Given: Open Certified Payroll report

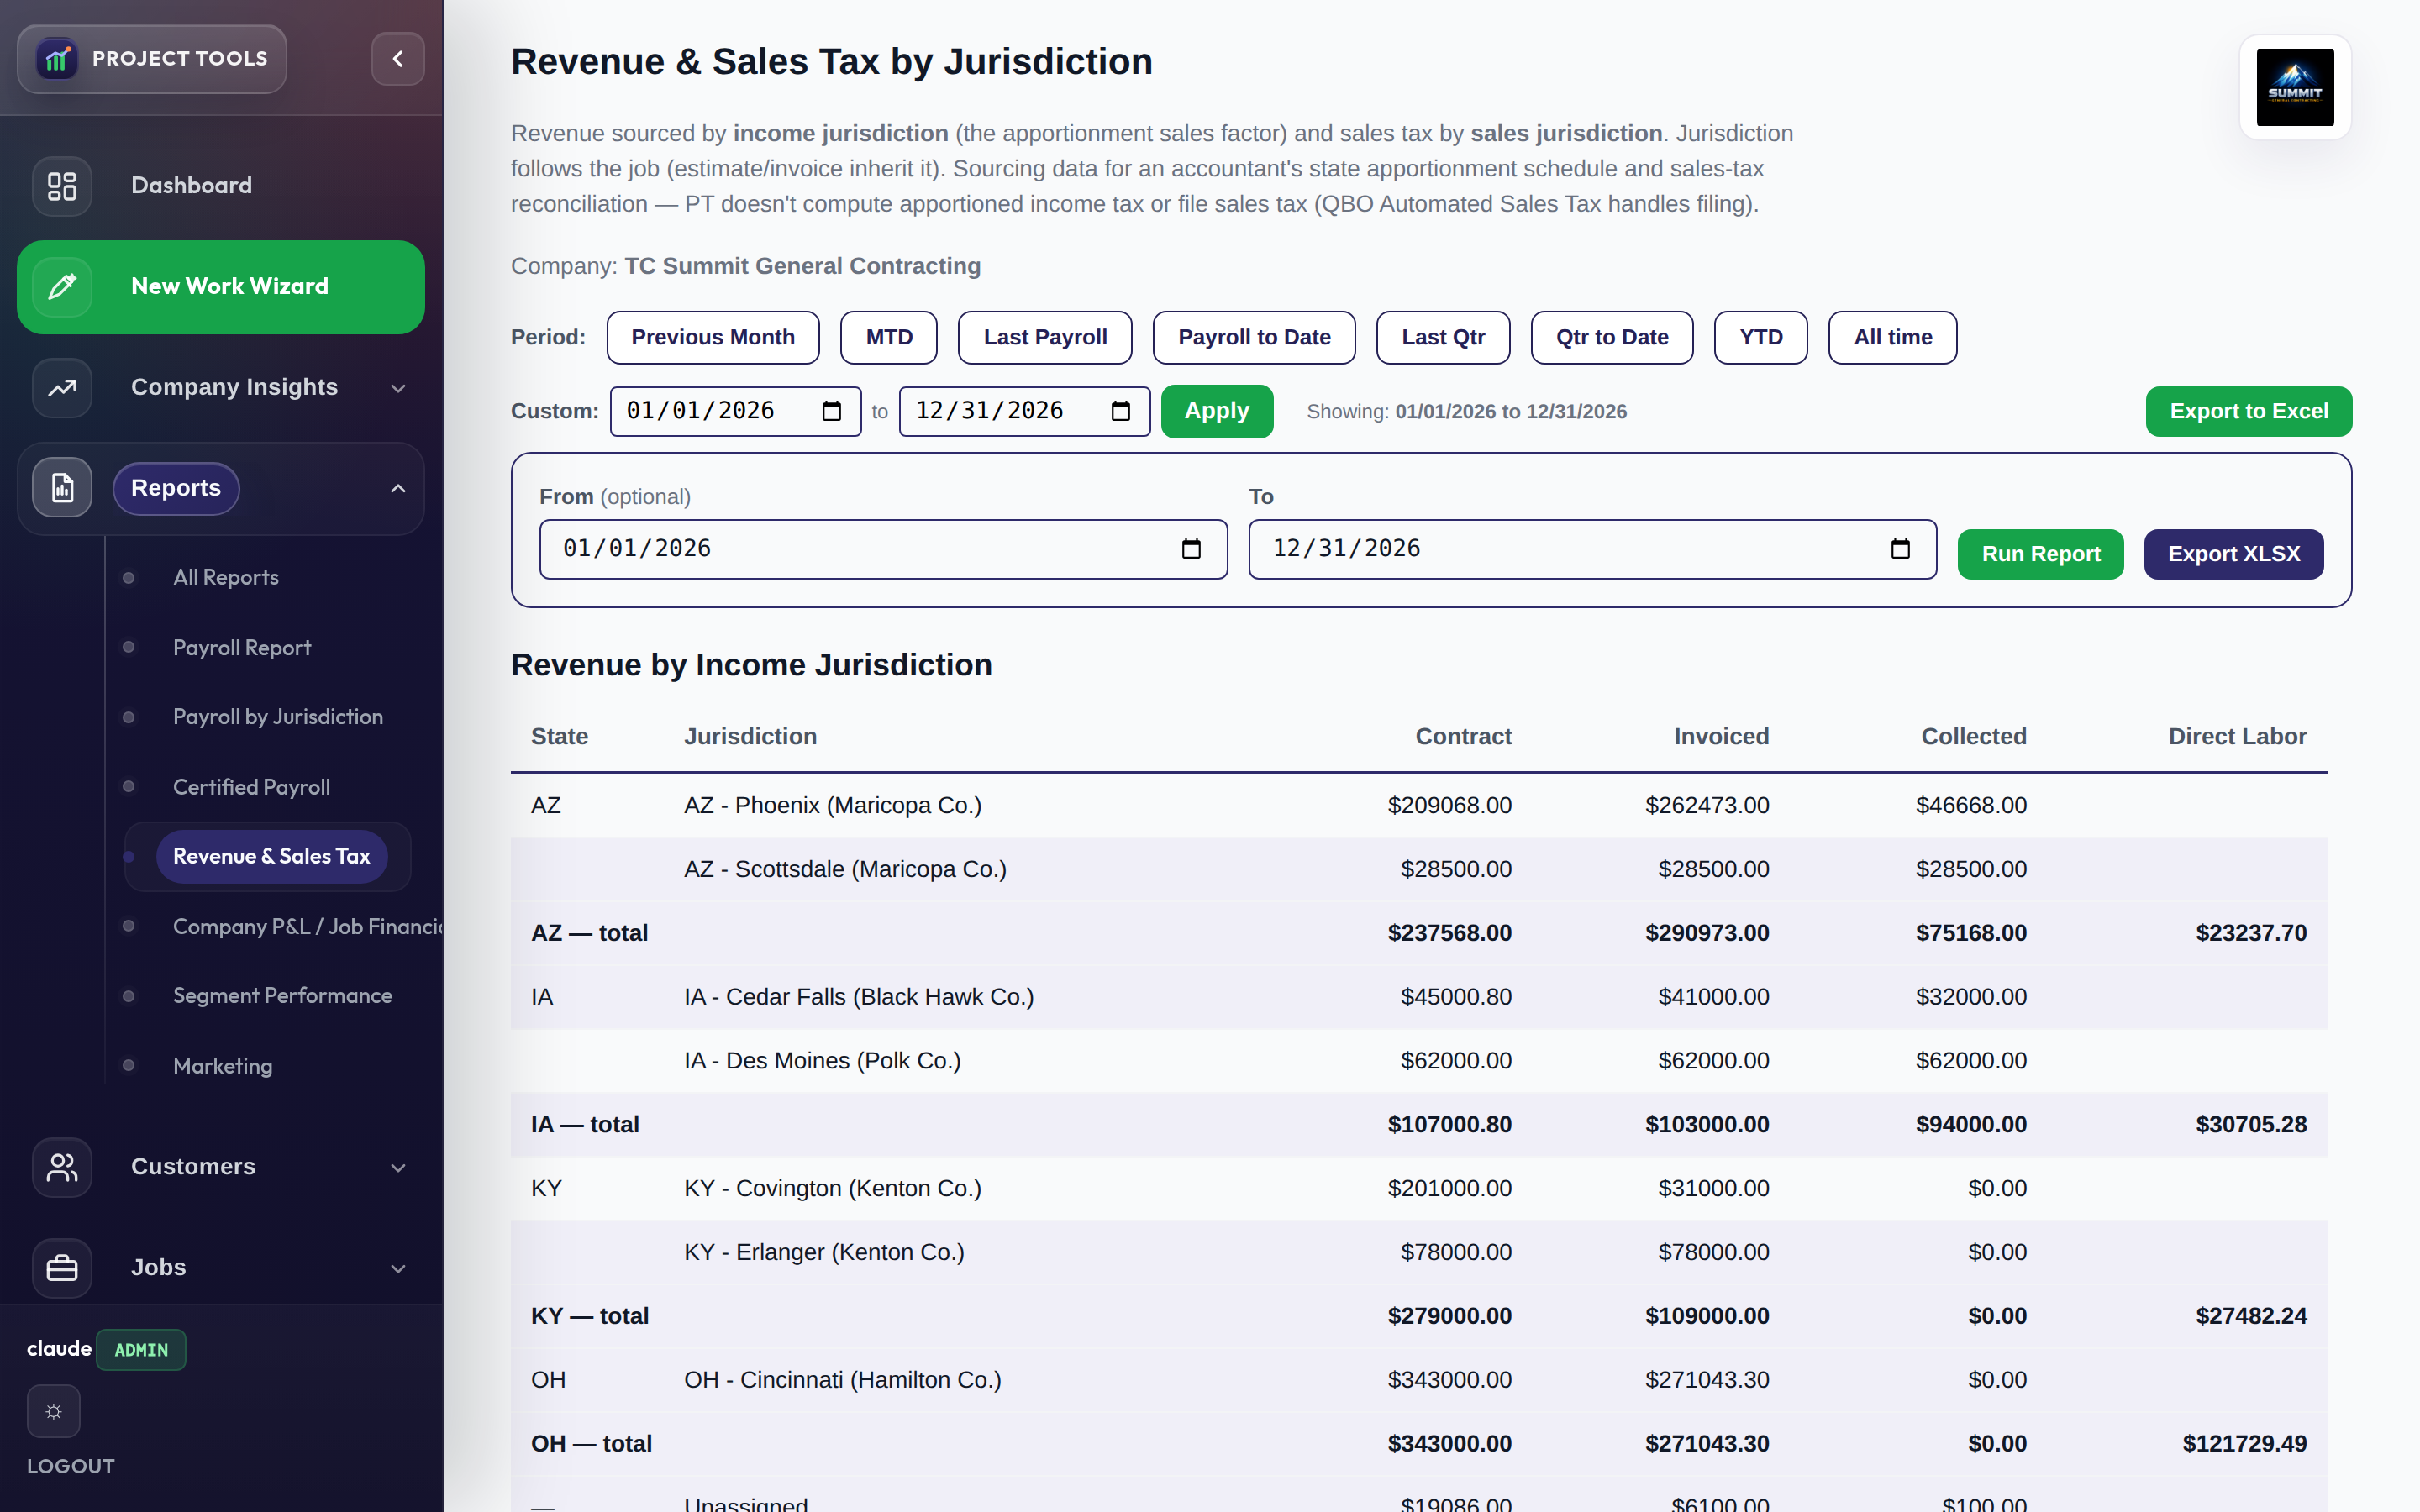Looking at the screenshot, I should pyautogui.click(x=251, y=787).
